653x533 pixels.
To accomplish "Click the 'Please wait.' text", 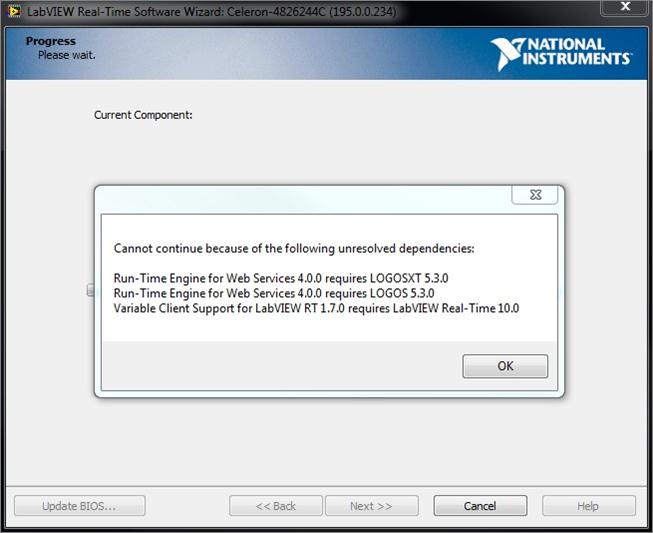I will [67, 55].
